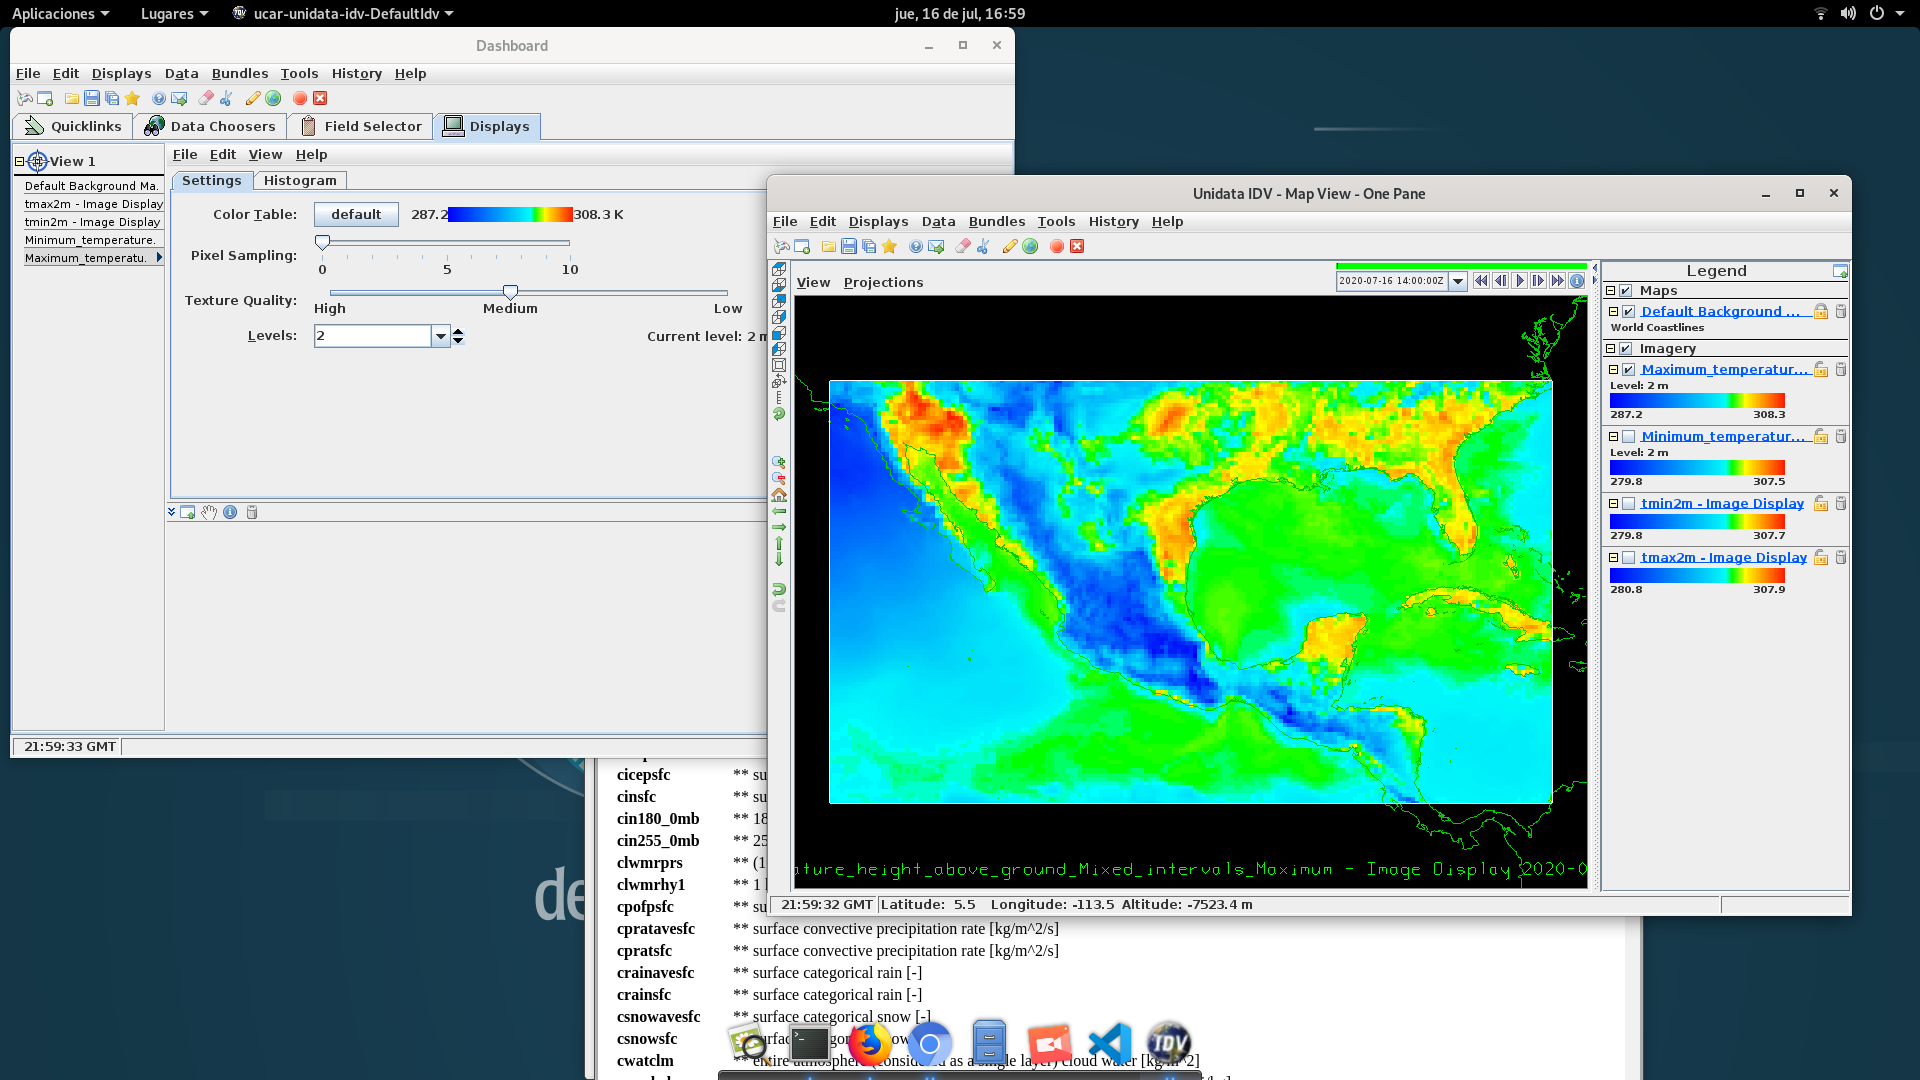Open the Levels combo box dropdown
The width and height of the screenshot is (1920, 1080).
(x=440, y=336)
